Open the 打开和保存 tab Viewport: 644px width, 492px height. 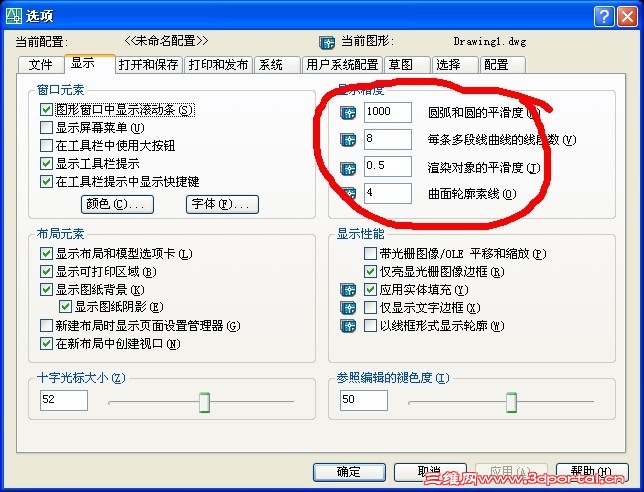pos(149,64)
